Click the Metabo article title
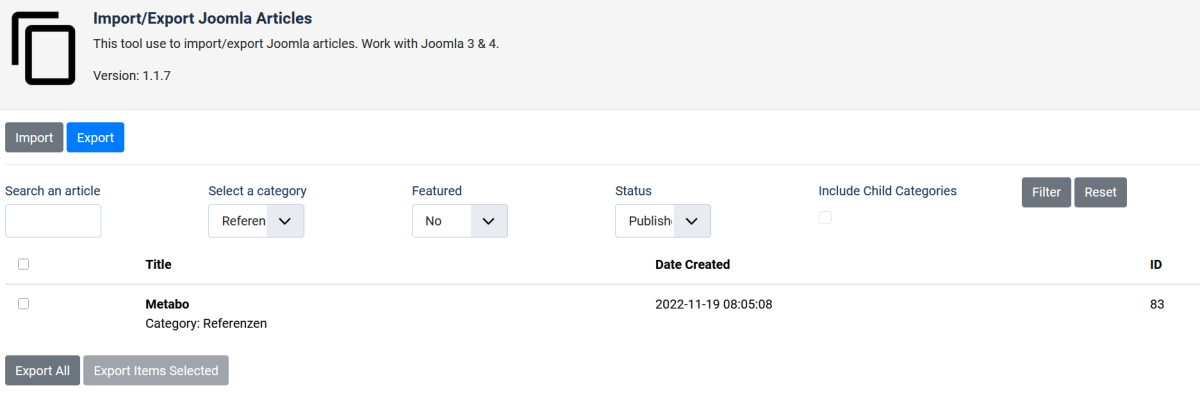 coord(167,304)
